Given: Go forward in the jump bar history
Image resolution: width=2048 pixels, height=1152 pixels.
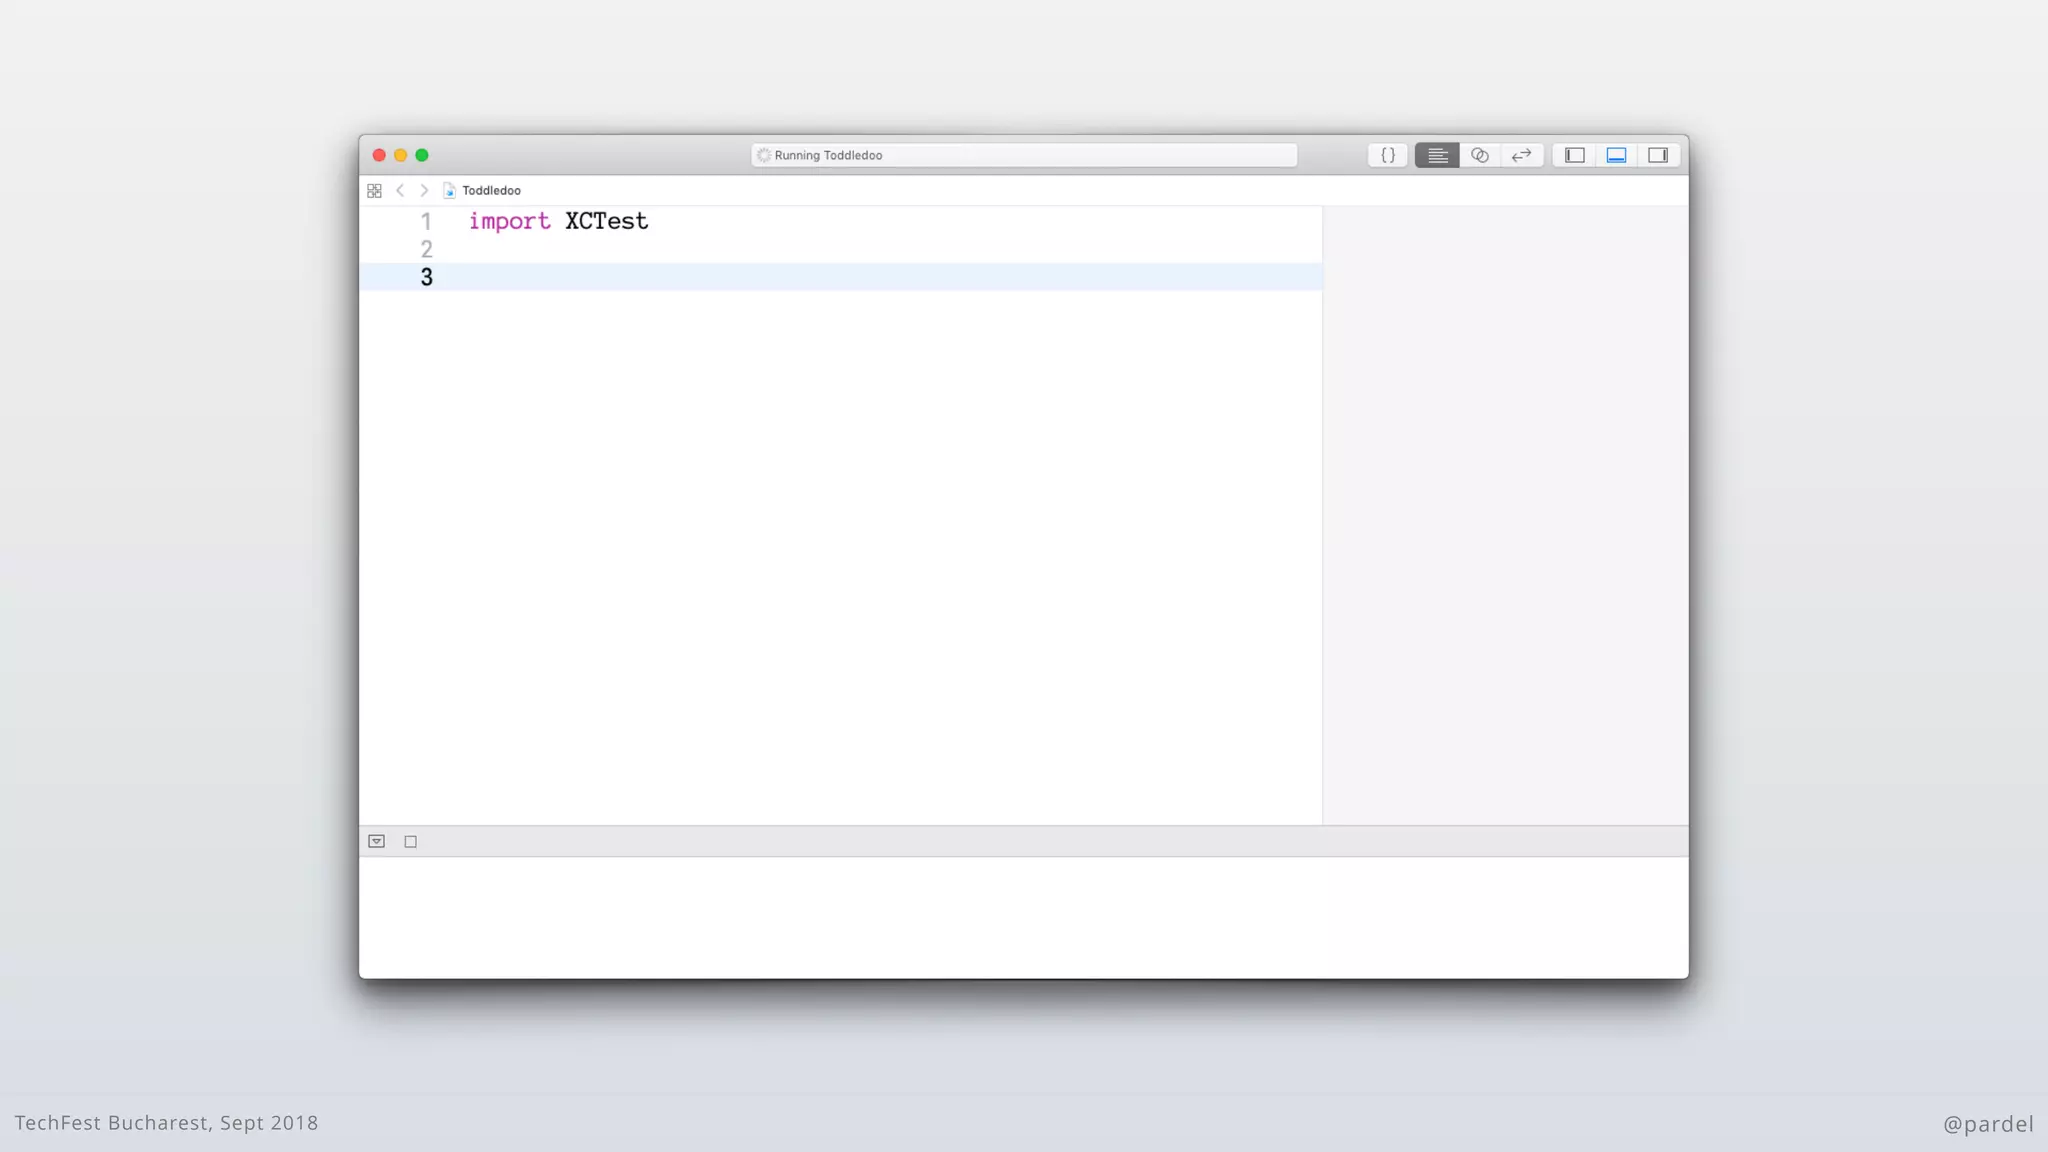Looking at the screenshot, I should 424,190.
